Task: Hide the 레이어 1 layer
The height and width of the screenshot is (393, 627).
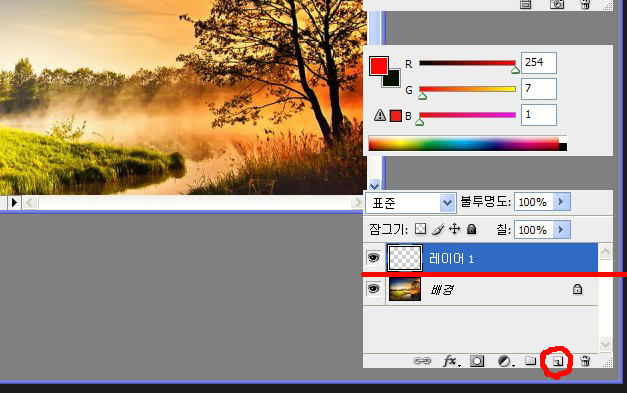Action: coord(373,258)
